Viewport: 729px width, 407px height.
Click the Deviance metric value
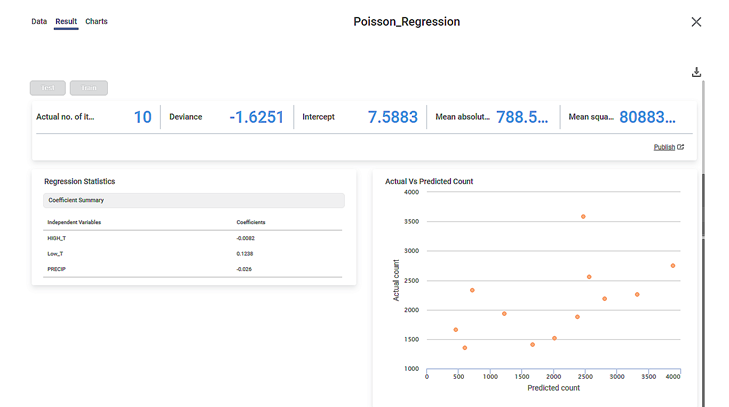(x=256, y=117)
